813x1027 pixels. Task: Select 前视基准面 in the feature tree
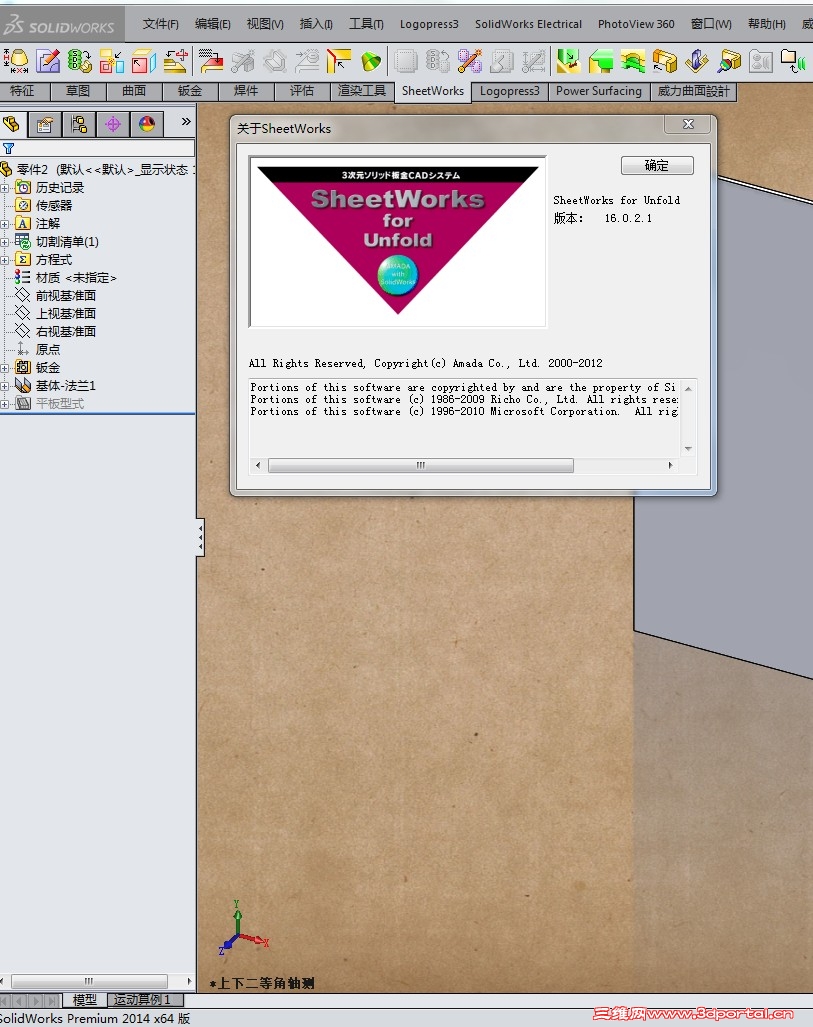[x=66, y=296]
